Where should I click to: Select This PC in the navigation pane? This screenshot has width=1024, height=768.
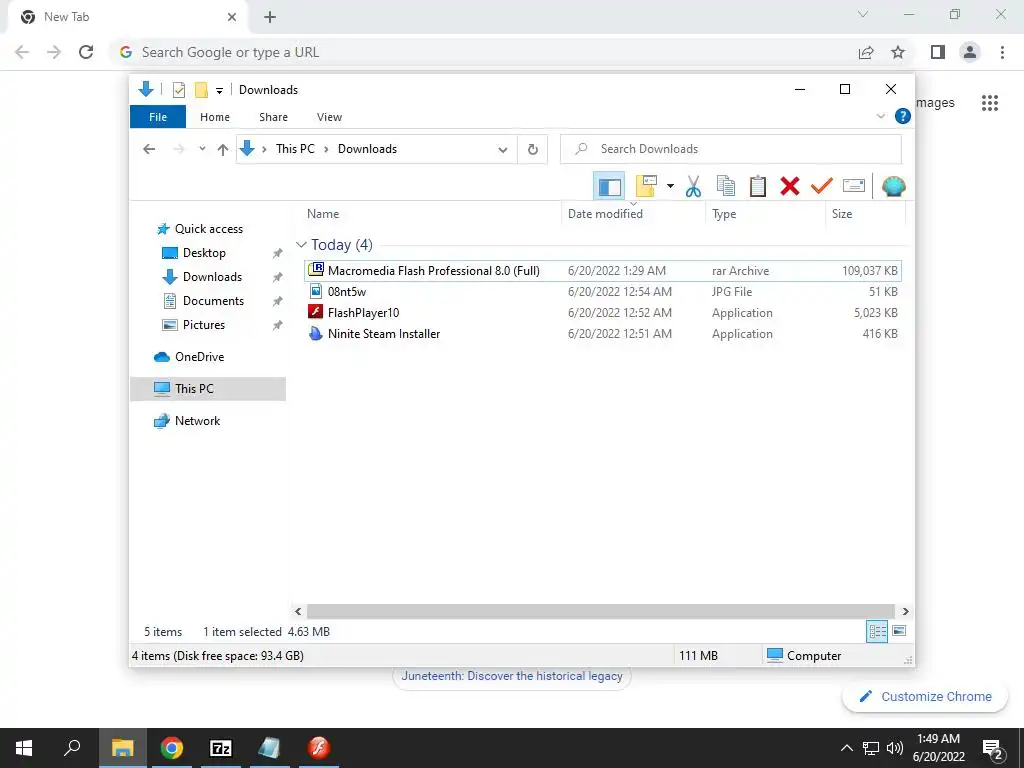click(x=208, y=389)
